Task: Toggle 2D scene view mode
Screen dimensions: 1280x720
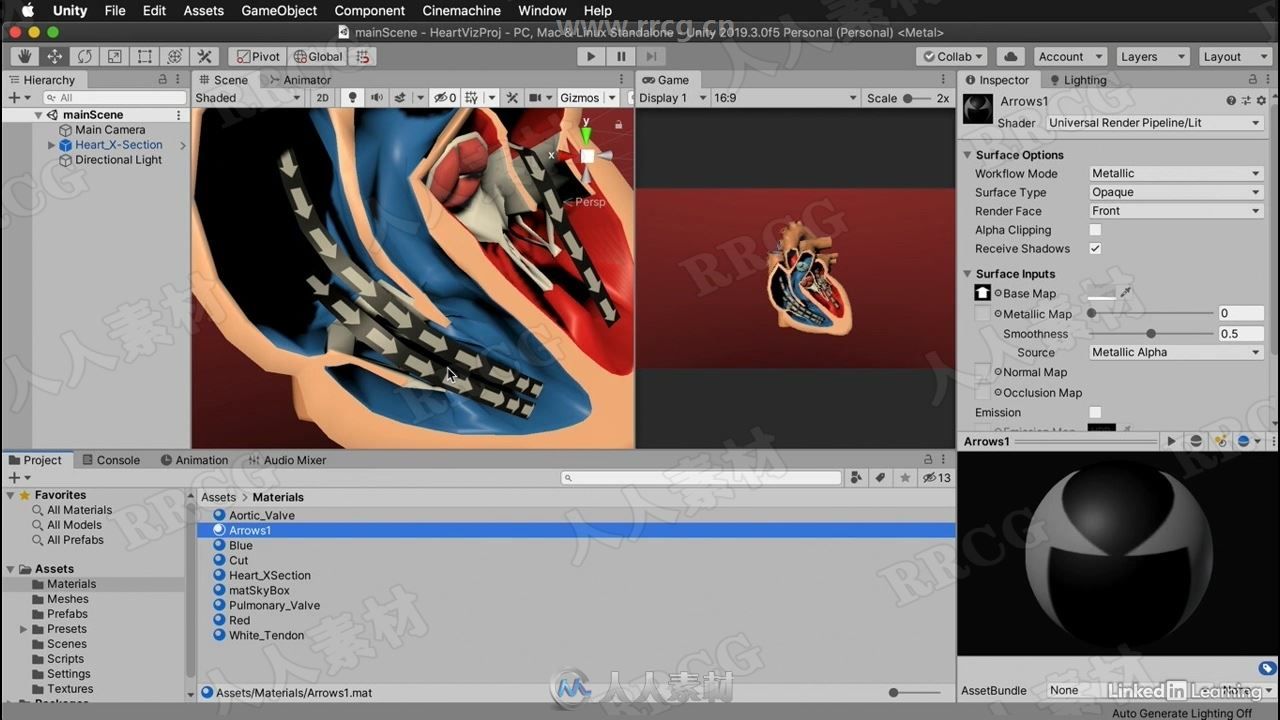Action: click(322, 98)
